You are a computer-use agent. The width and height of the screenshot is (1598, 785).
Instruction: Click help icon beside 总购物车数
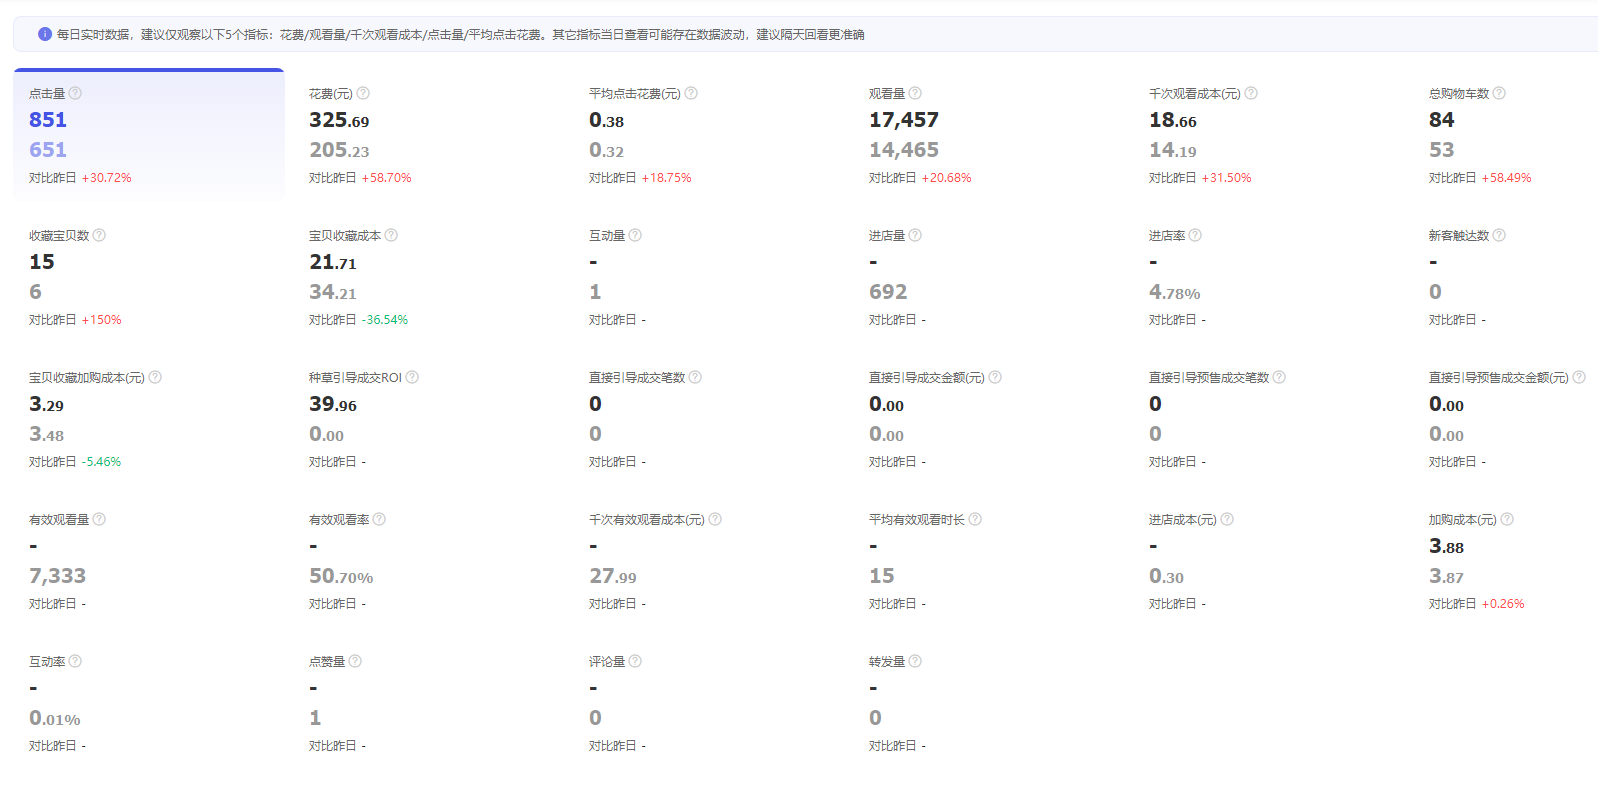pyautogui.click(x=1499, y=93)
